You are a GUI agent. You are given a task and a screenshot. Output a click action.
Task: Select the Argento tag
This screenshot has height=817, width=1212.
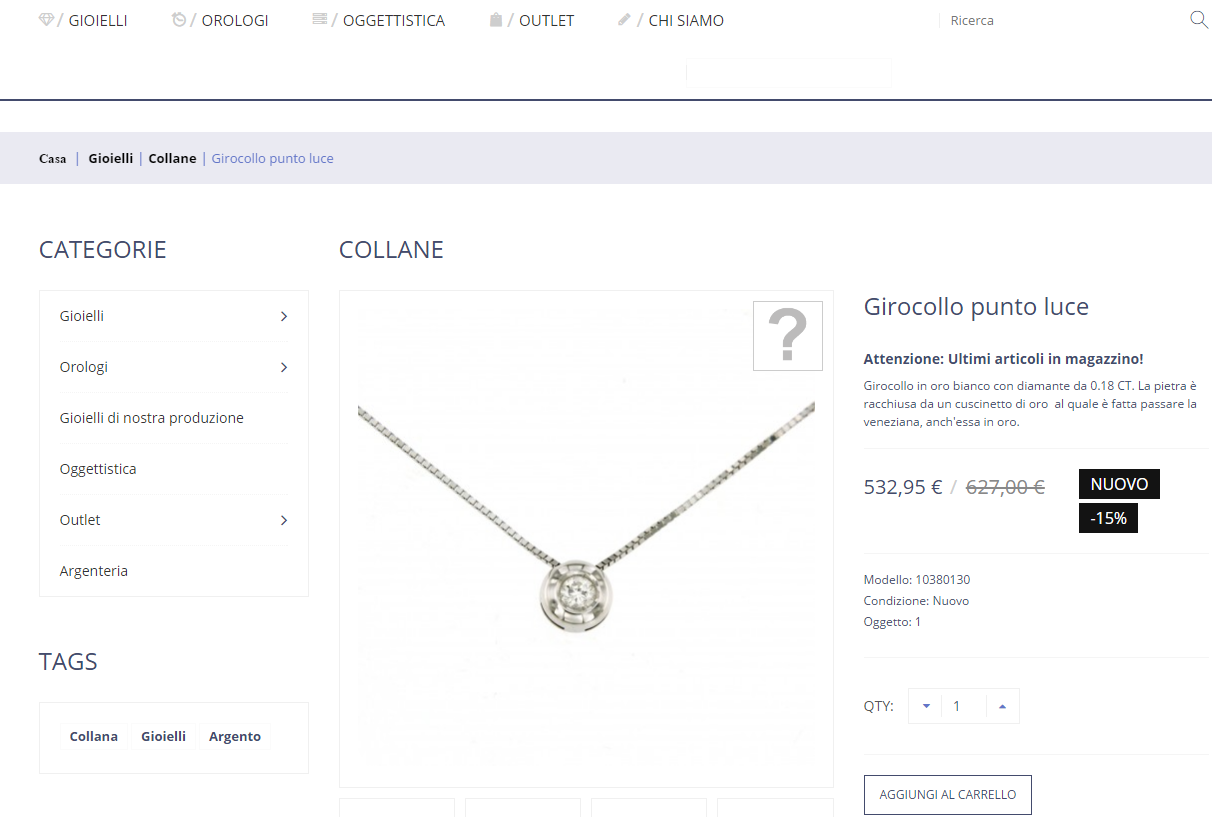pyautogui.click(x=235, y=736)
